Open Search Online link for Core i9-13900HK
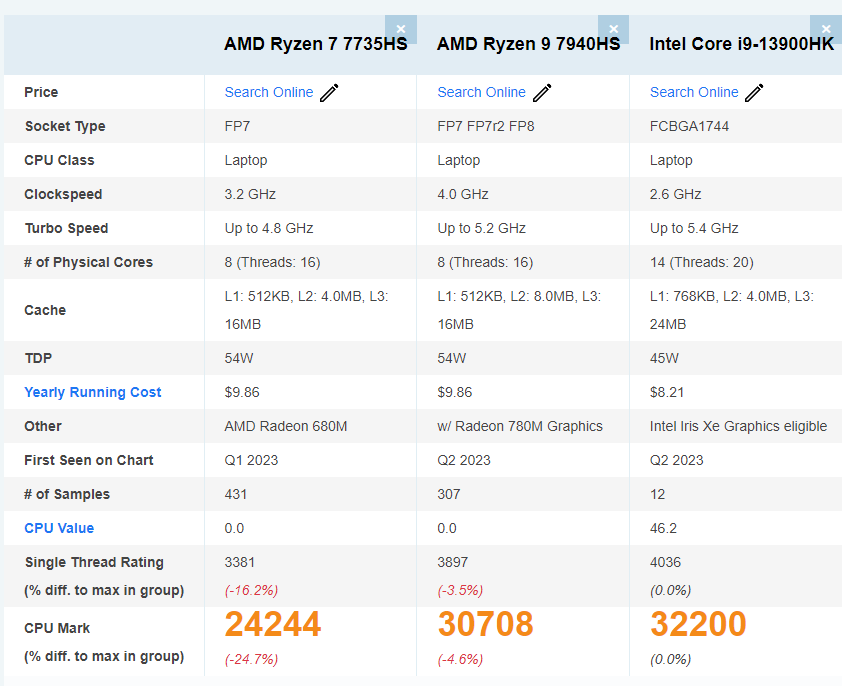This screenshot has height=686, width=842. click(694, 92)
